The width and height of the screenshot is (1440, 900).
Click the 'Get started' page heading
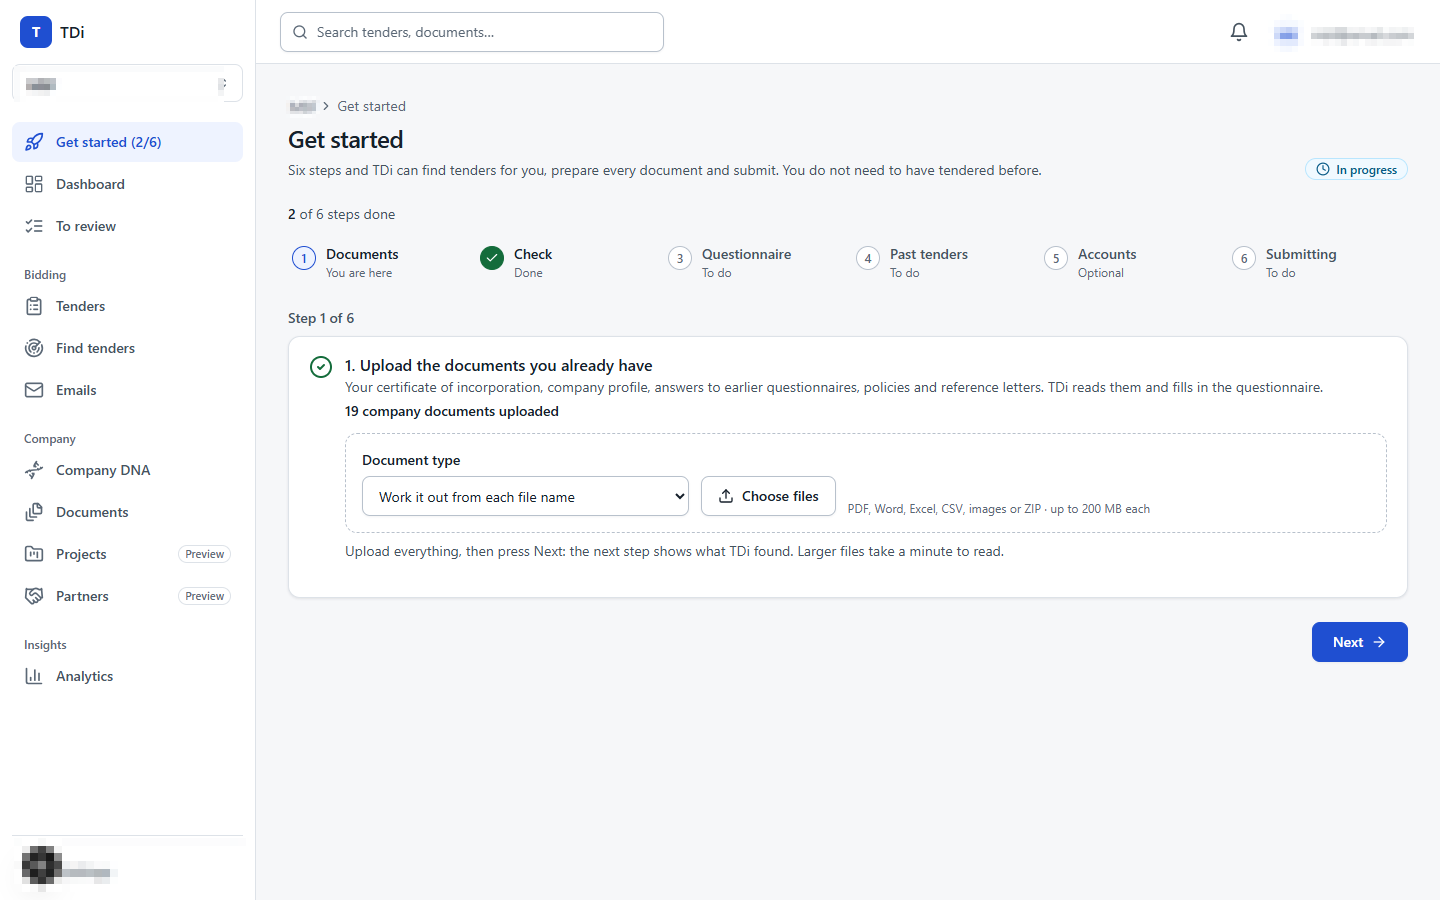346,140
